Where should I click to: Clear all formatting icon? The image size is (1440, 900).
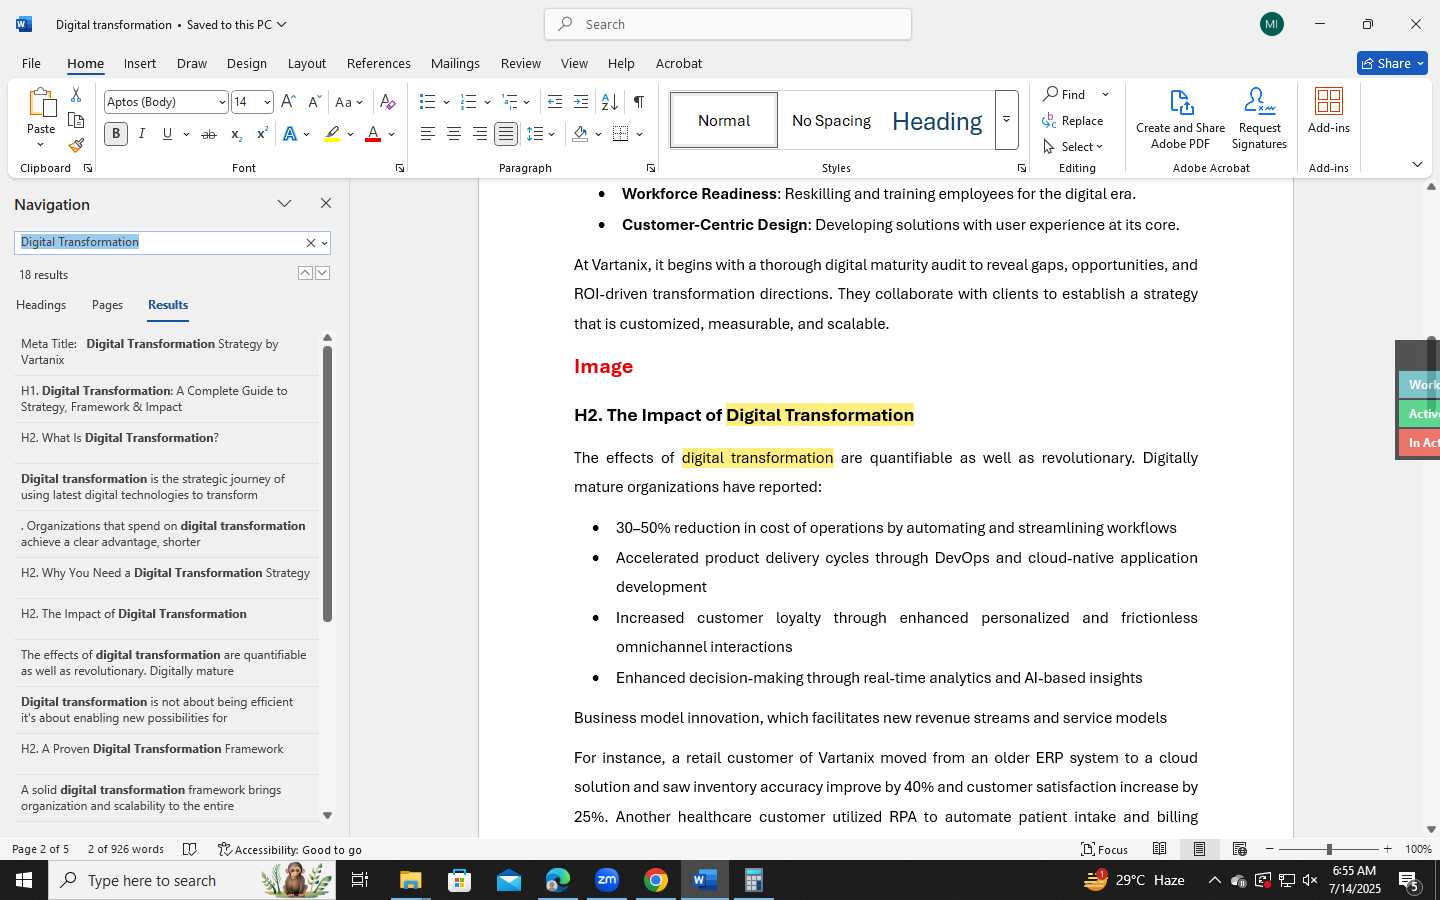(388, 102)
